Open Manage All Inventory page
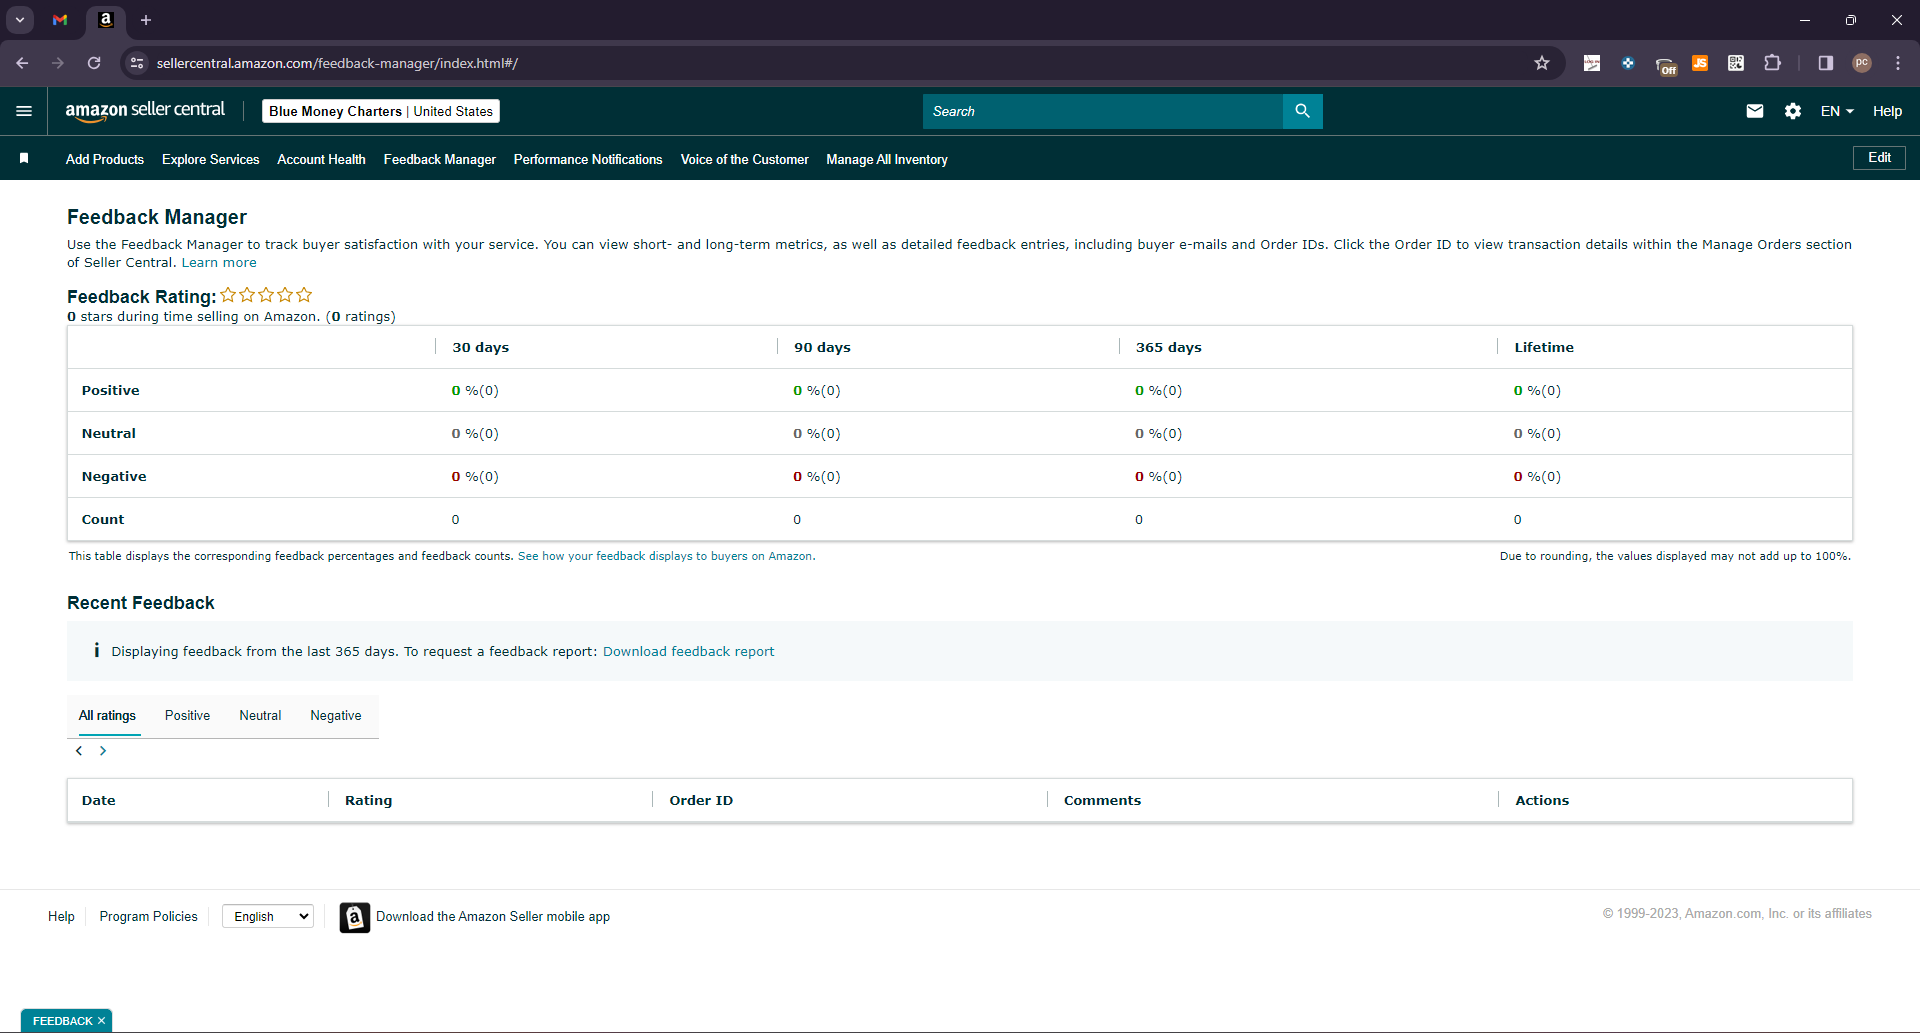This screenshot has width=1920, height=1033. click(x=887, y=159)
